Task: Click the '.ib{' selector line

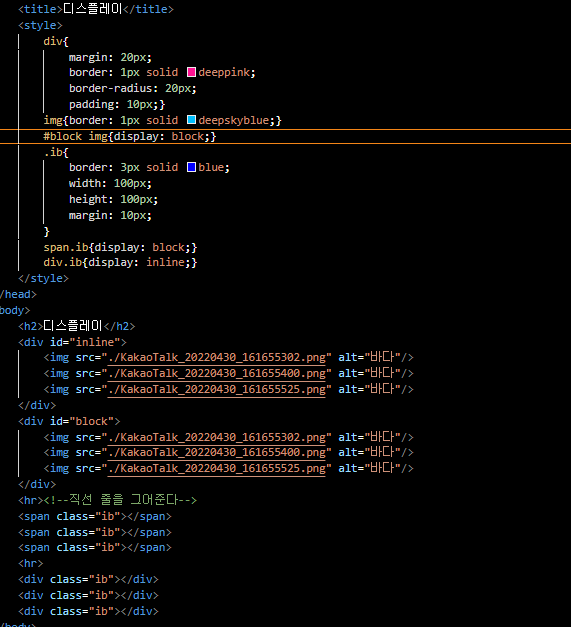Action: 56,152
